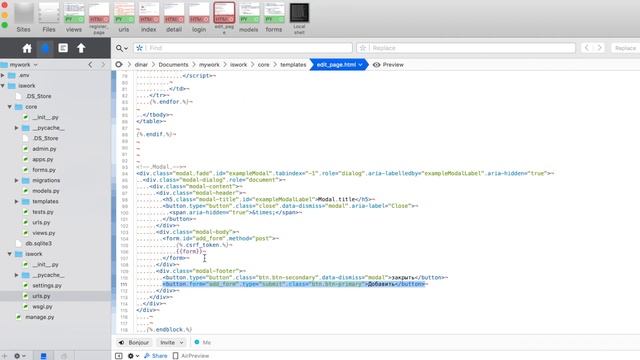Select db.sqlite3 in file tree
The width and height of the screenshot is (640, 360).
pos(38,244)
